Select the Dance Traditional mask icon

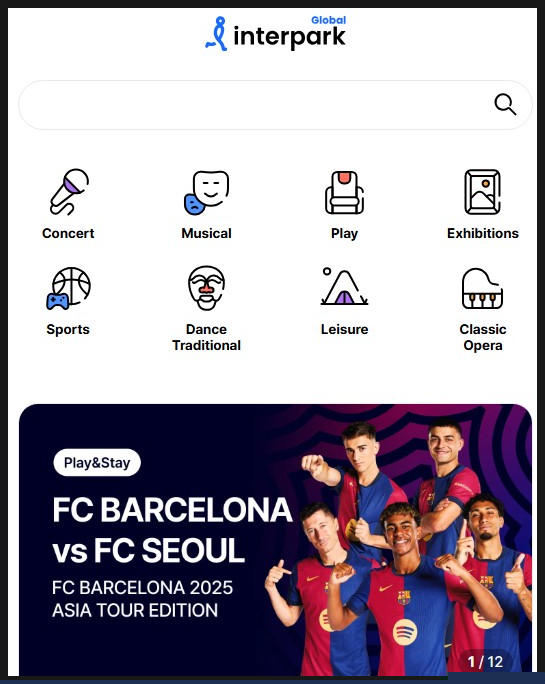(x=206, y=288)
